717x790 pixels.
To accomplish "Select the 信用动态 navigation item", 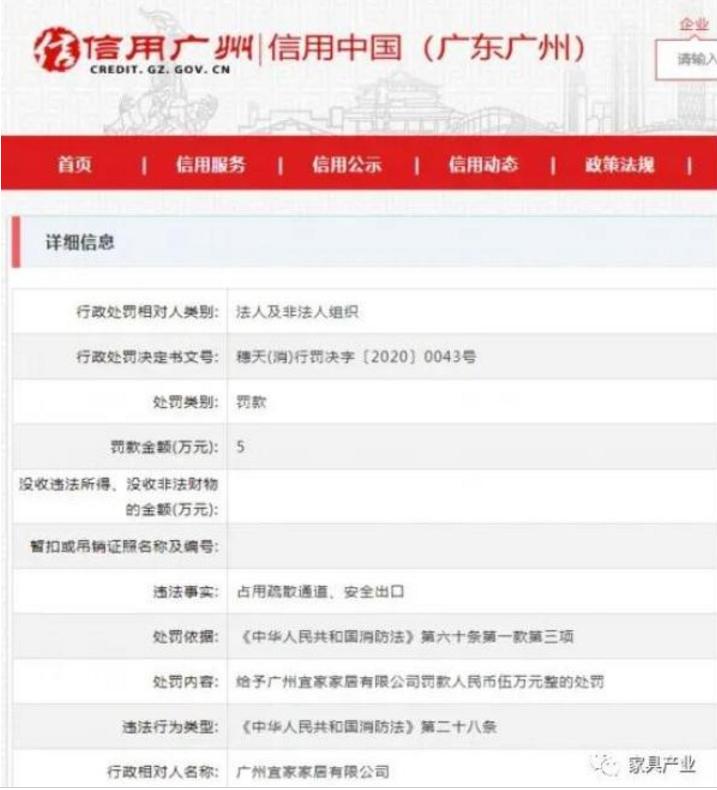I will pos(483,164).
